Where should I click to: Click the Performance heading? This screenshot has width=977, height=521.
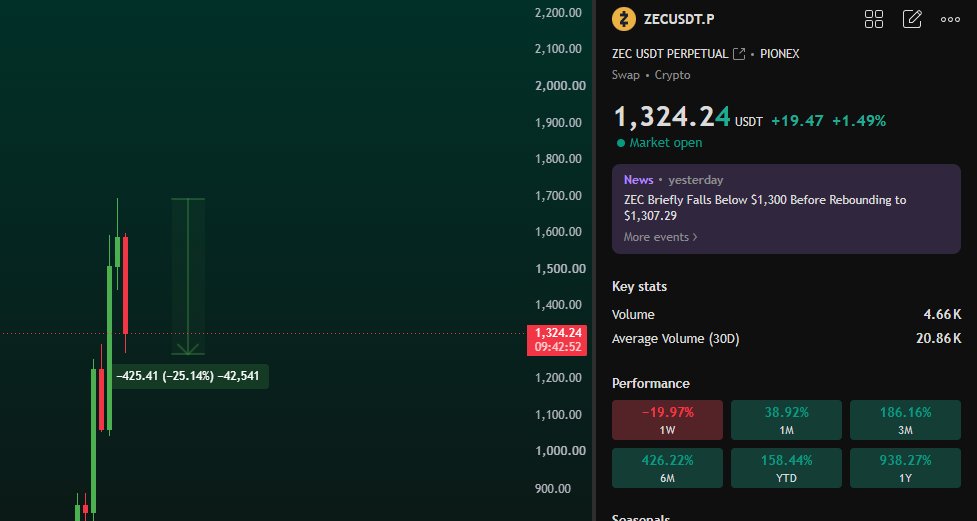point(651,383)
